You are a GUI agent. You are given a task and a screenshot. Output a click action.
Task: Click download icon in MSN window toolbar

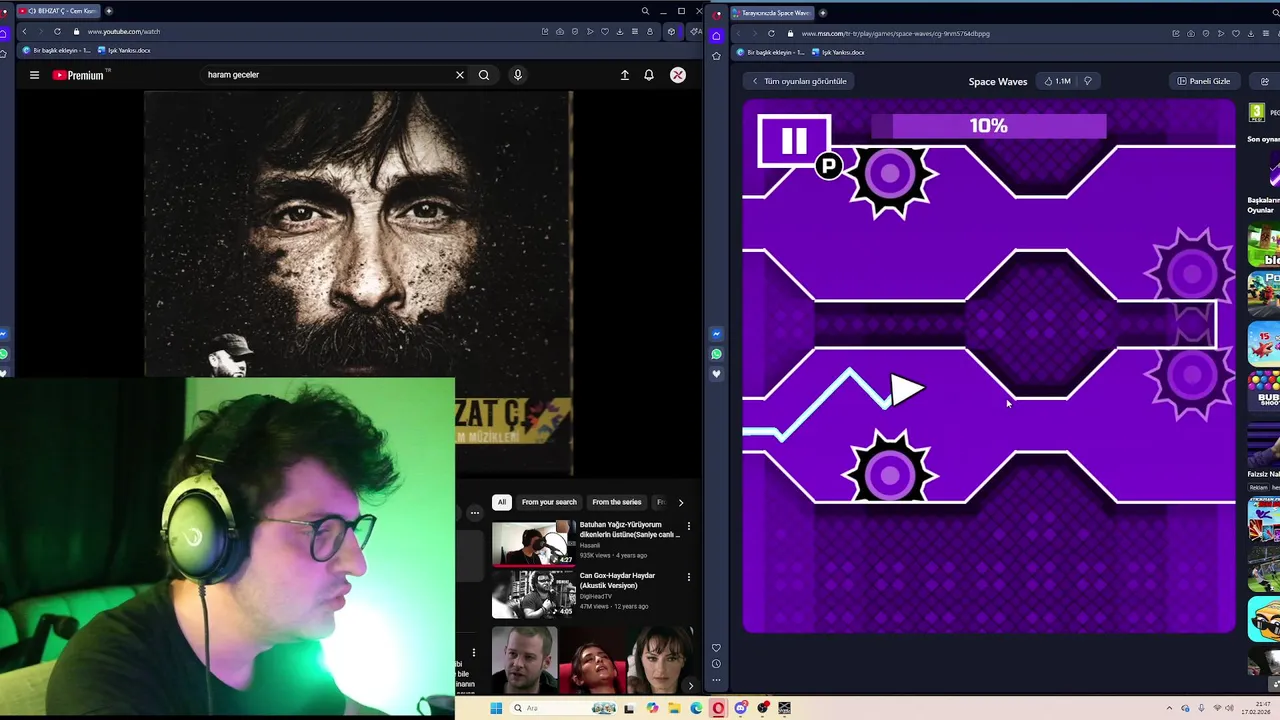tap(1251, 33)
